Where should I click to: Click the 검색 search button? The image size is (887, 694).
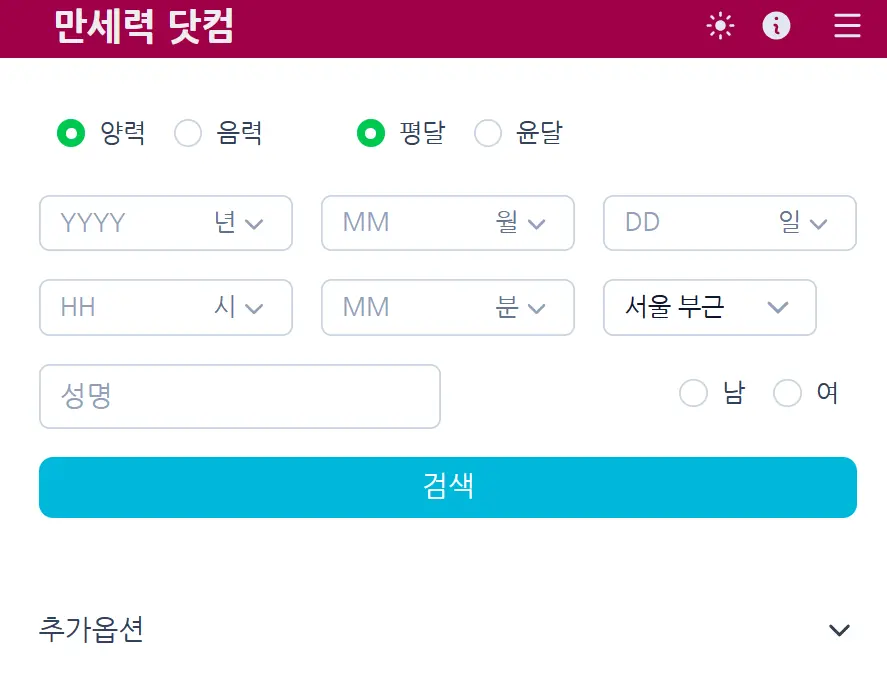tap(447, 487)
